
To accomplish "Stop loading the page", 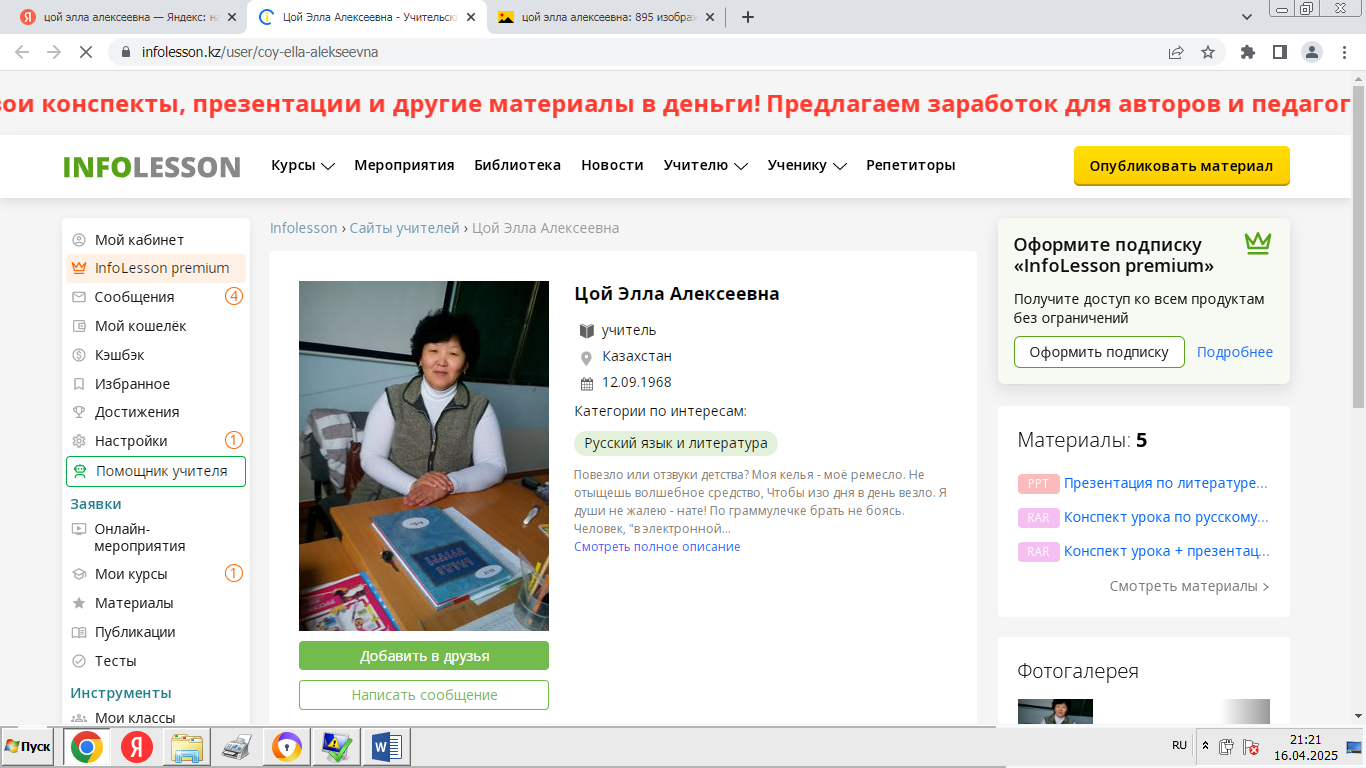I will click(x=86, y=52).
